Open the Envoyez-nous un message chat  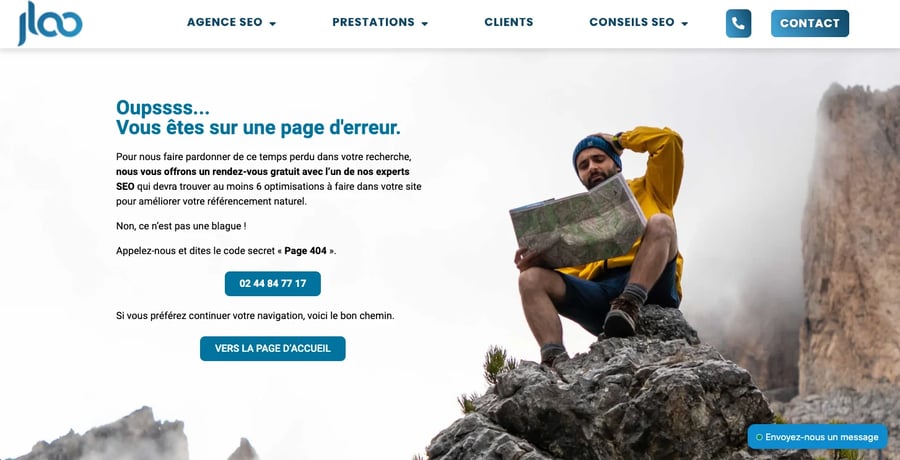pyautogui.click(x=817, y=437)
